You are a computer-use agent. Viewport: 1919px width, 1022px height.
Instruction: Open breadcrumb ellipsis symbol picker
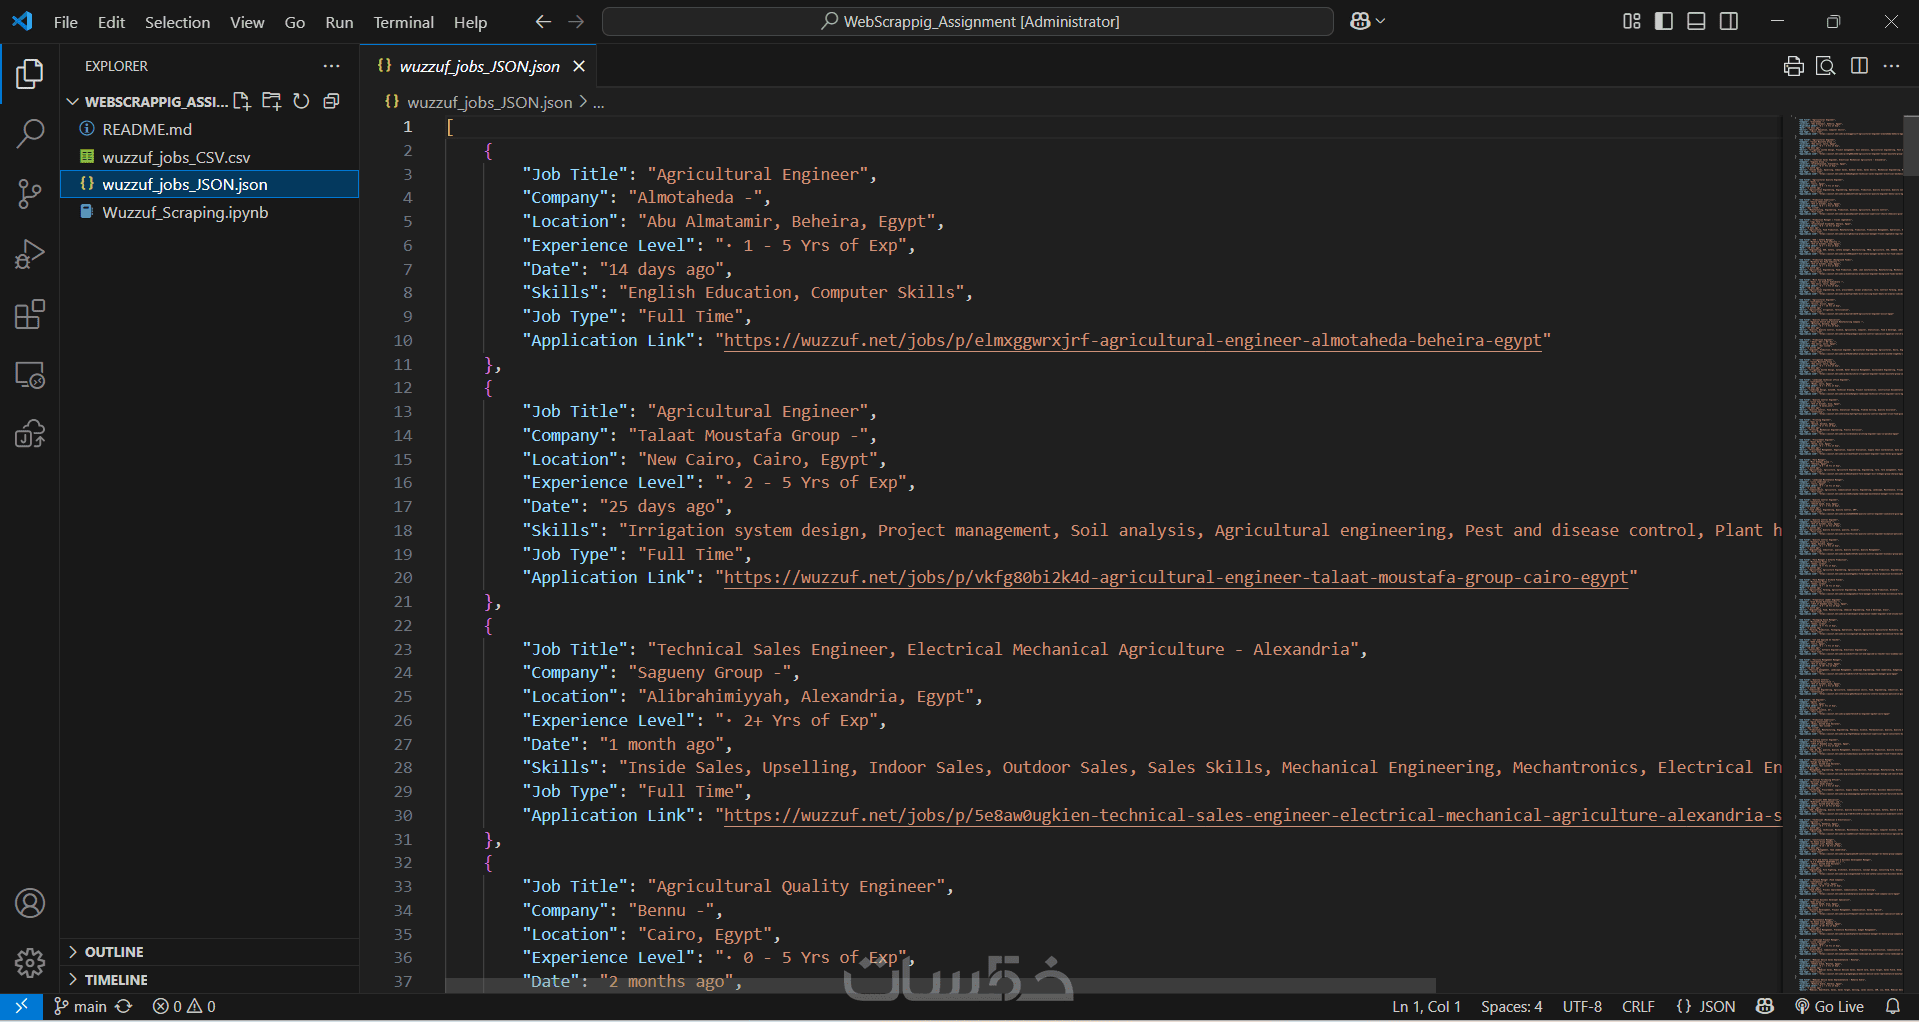[x=598, y=103]
